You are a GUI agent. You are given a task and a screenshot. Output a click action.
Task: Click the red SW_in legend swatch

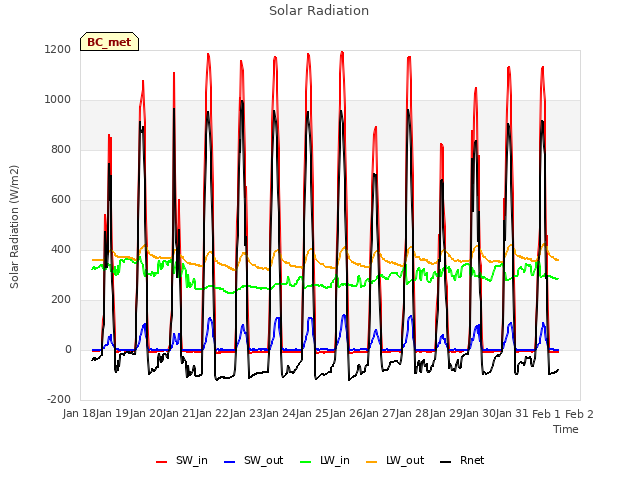pos(162,462)
